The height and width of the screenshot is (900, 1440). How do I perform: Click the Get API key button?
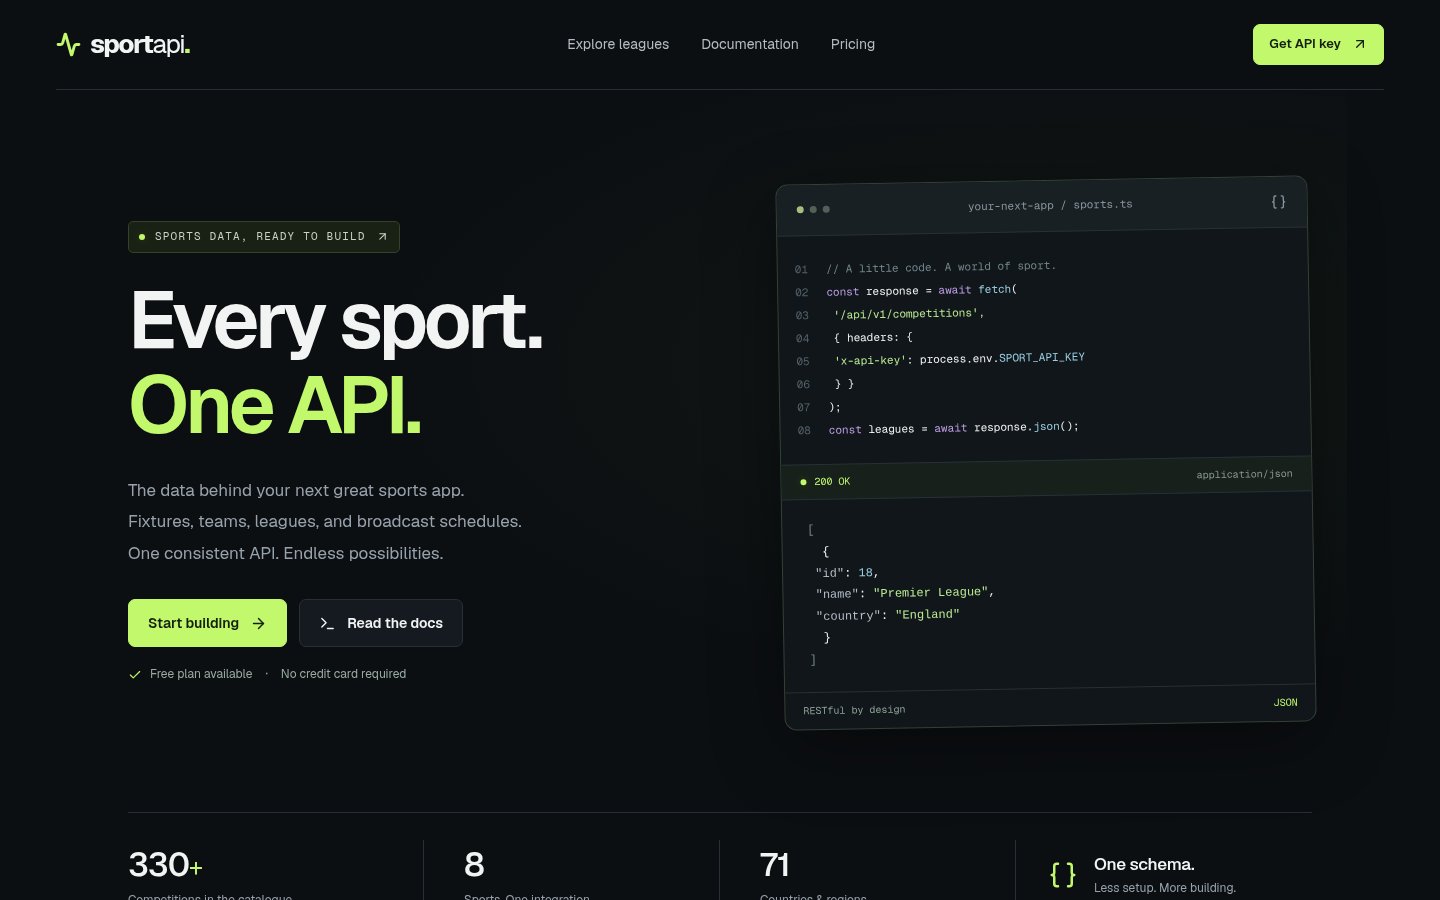point(1318,44)
